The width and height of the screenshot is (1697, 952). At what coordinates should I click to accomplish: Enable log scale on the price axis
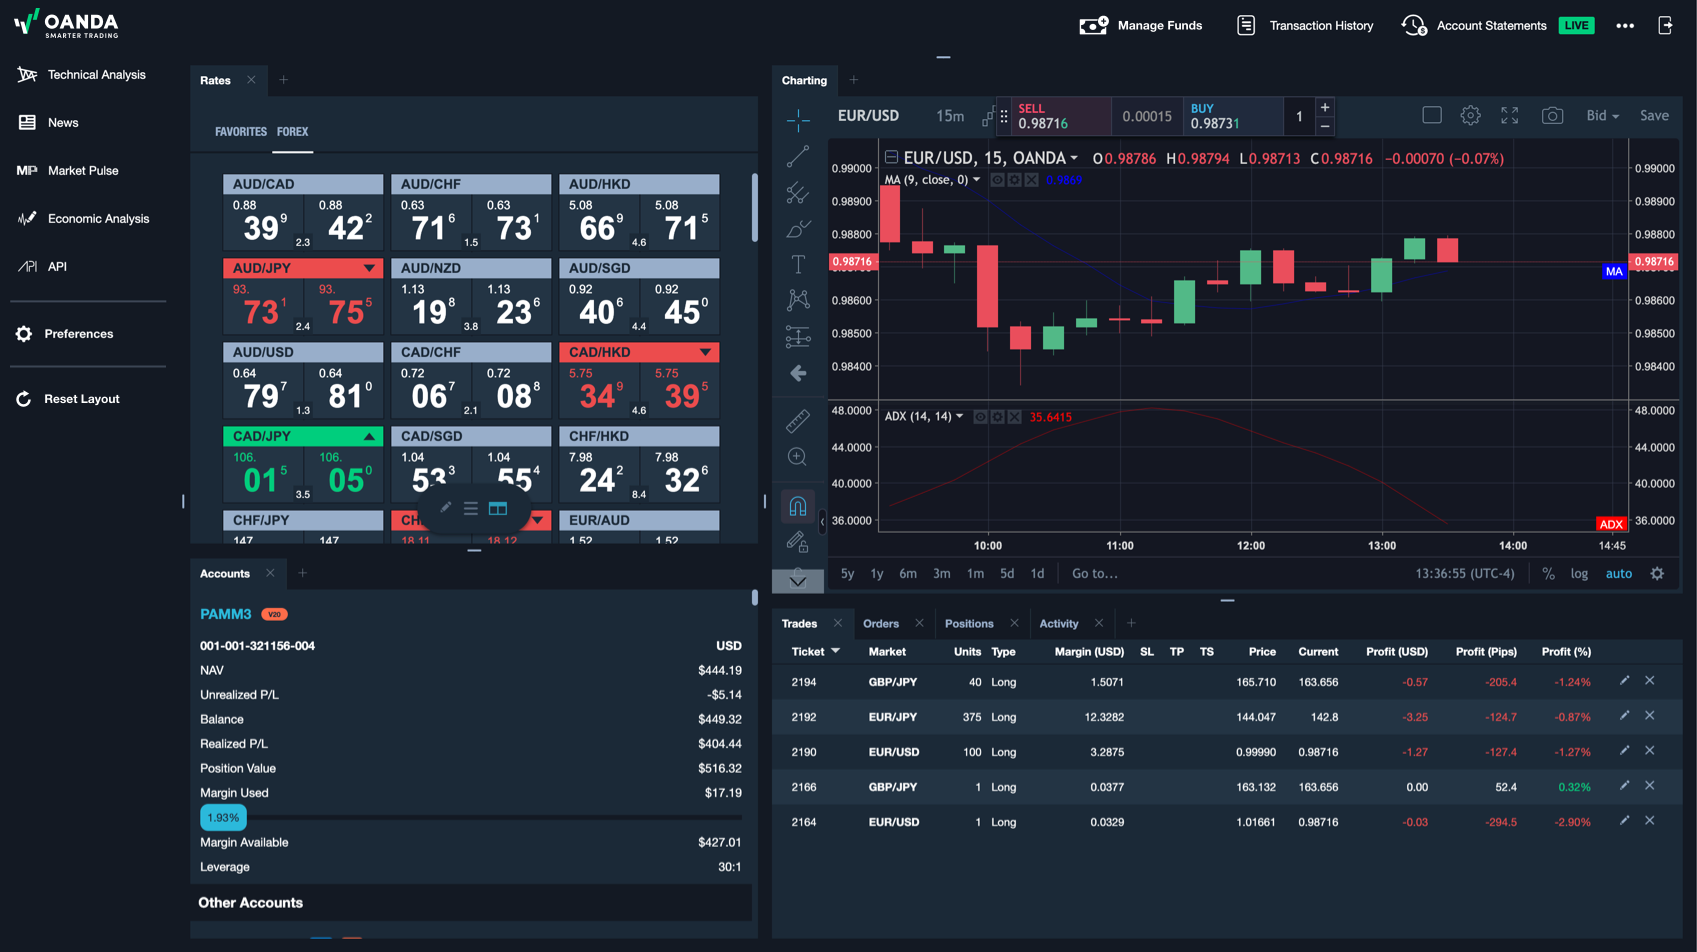(1581, 573)
